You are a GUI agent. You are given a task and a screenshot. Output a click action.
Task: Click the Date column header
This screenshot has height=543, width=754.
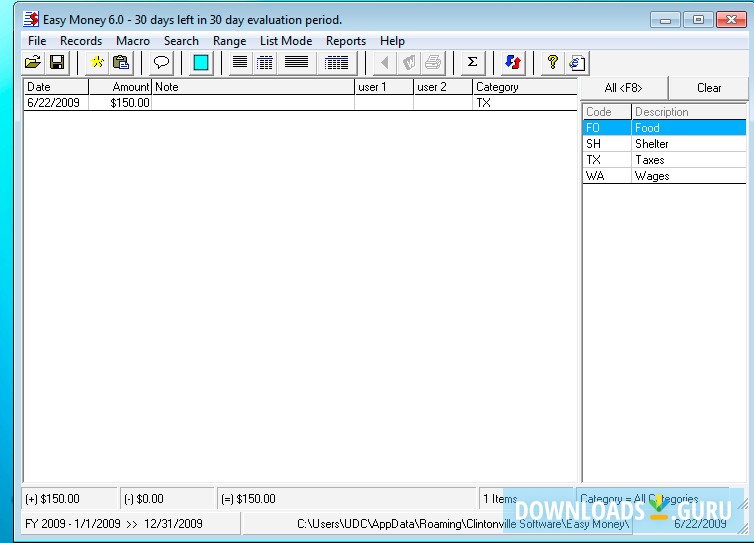(56, 87)
